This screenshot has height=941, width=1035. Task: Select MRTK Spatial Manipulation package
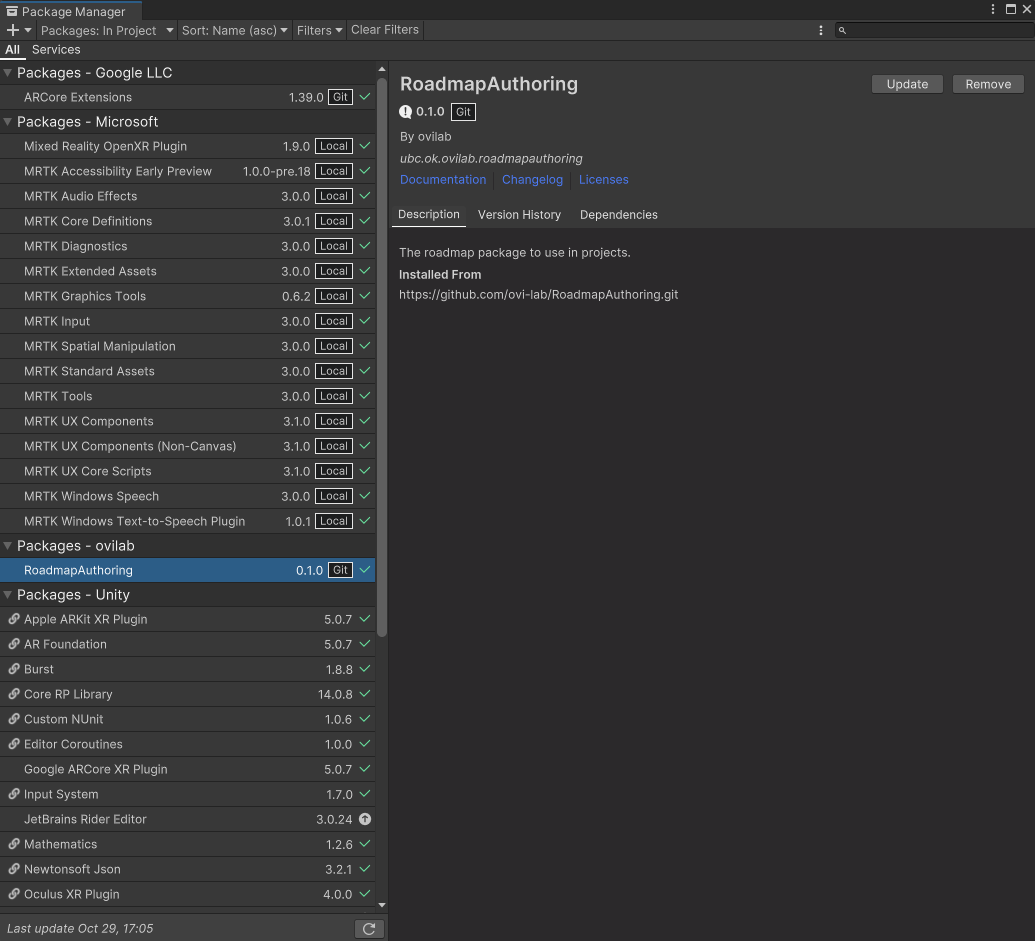click(x=187, y=346)
